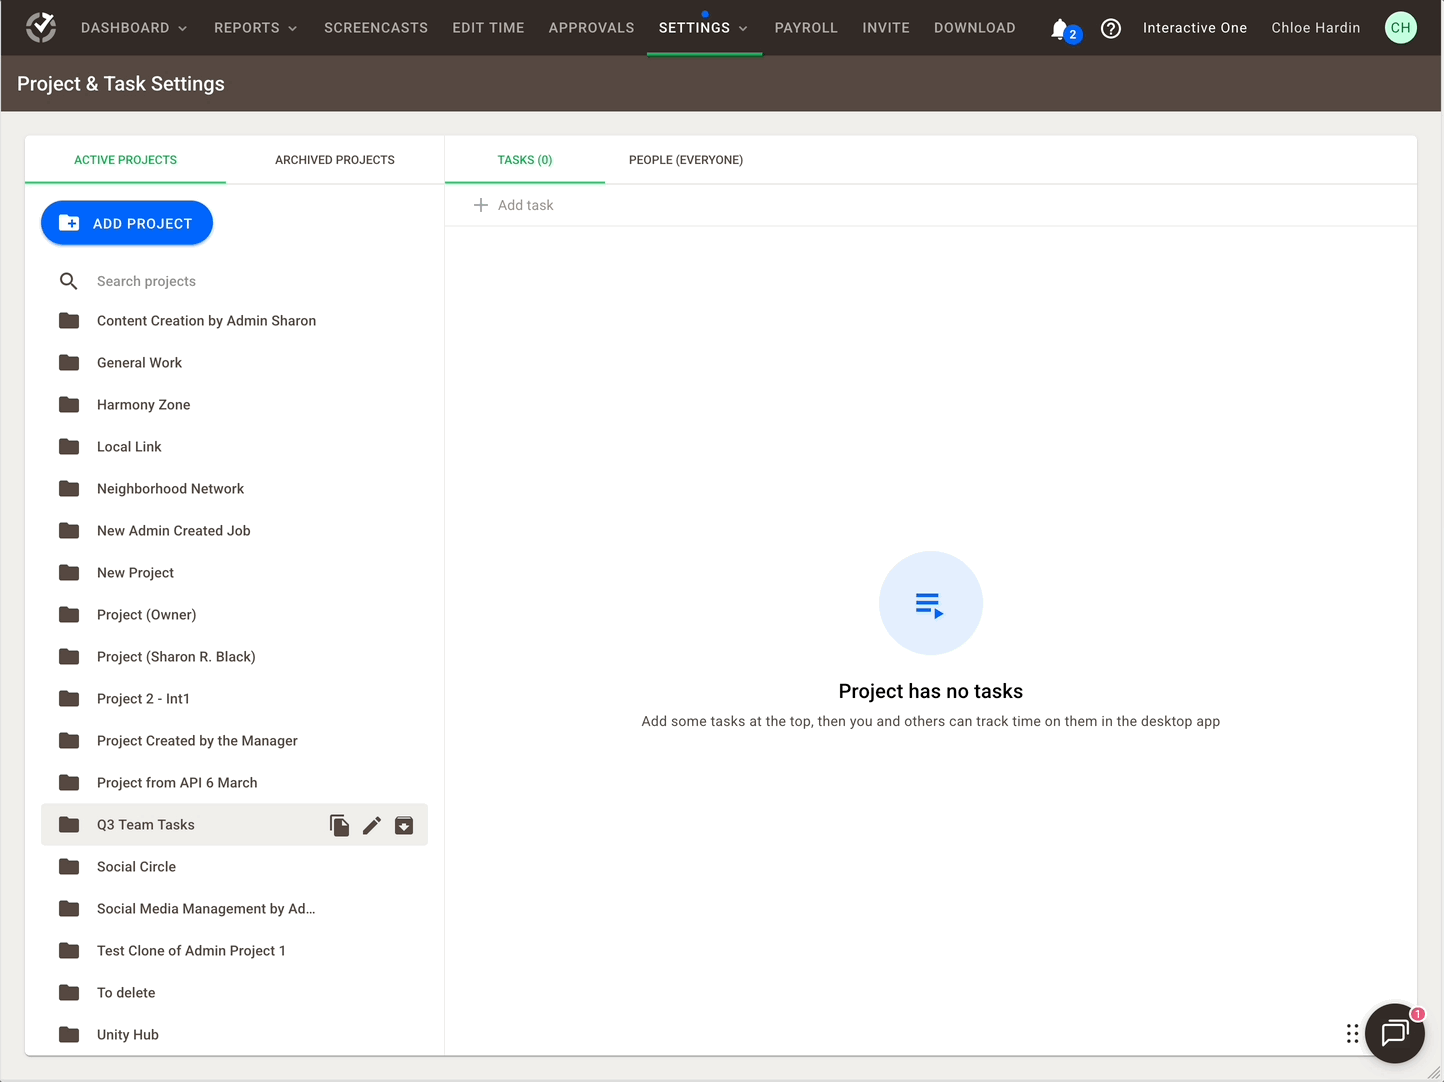Switch to the Archived Projects tab
This screenshot has width=1444, height=1082.
pos(335,160)
